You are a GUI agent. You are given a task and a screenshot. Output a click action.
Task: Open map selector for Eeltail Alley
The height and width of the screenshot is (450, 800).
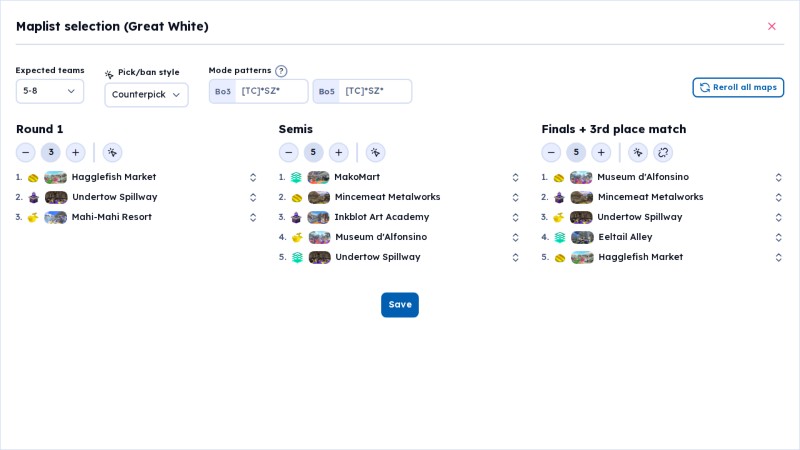[x=778, y=237]
